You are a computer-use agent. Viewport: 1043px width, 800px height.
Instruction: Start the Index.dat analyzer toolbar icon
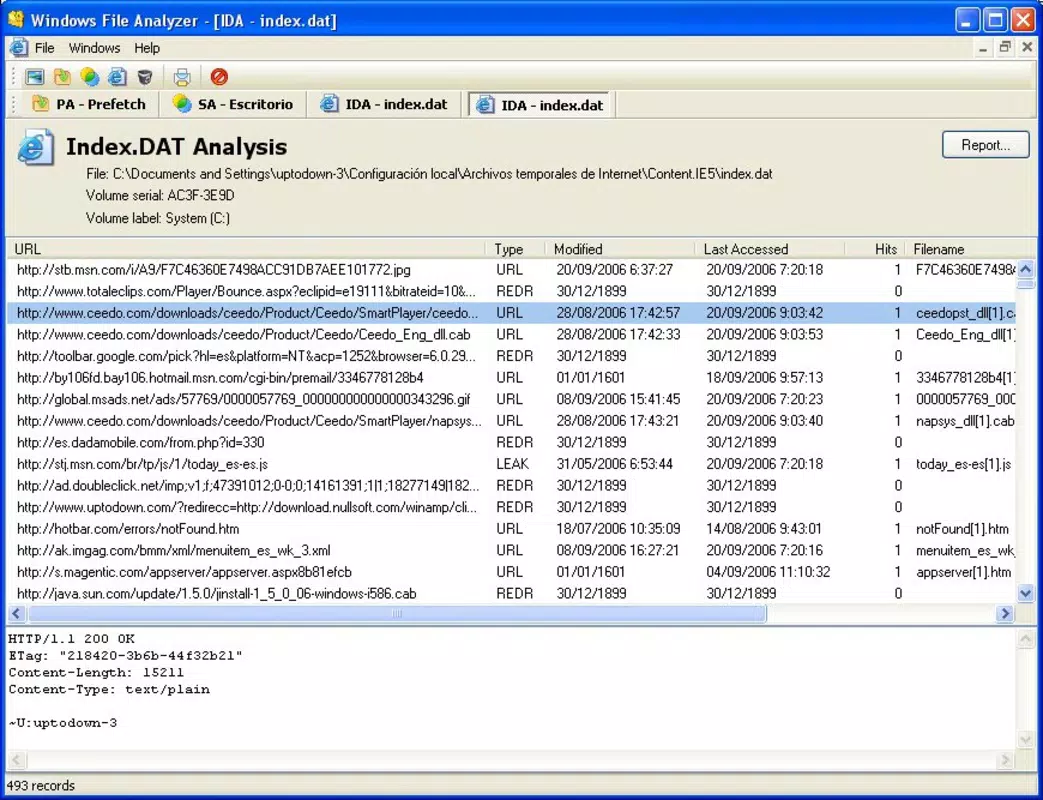[x=117, y=77]
